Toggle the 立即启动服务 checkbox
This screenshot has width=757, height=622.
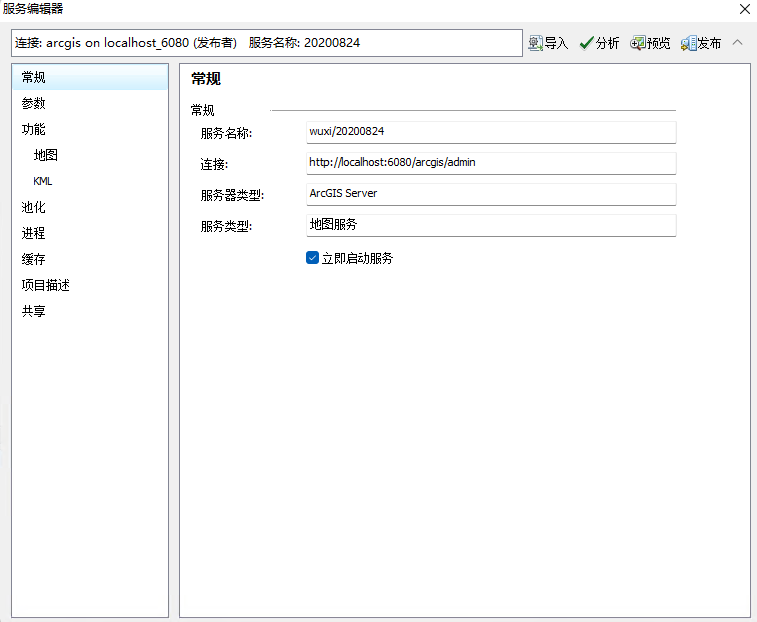[x=313, y=258]
